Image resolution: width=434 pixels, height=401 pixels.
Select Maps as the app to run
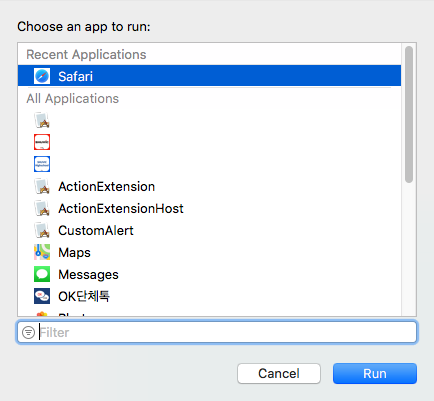coord(209,252)
